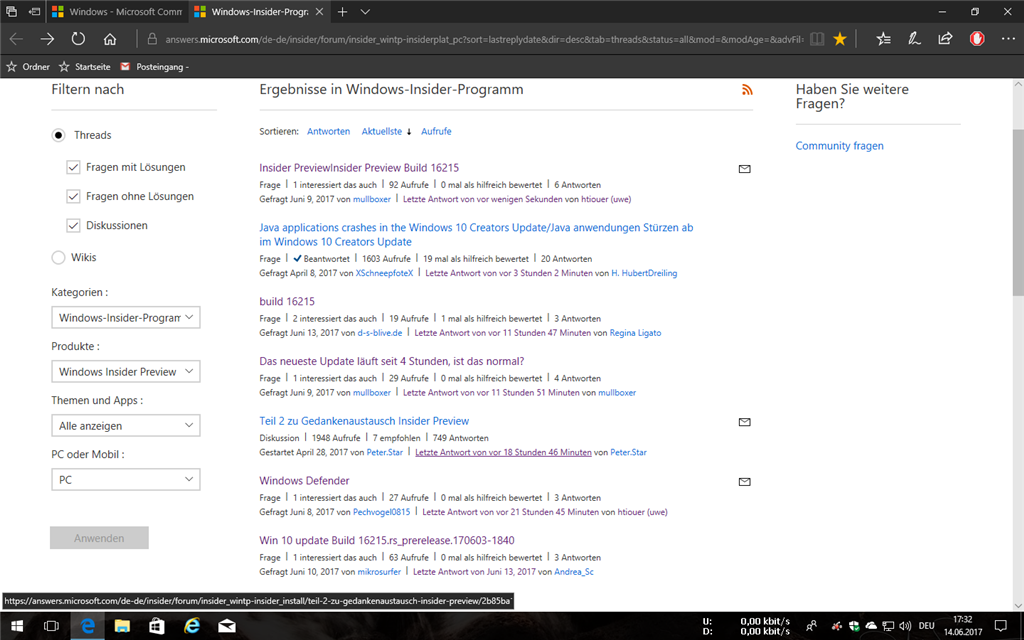
Task: Launch Internet Explorer from taskbar
Action: tap(192, 626)
